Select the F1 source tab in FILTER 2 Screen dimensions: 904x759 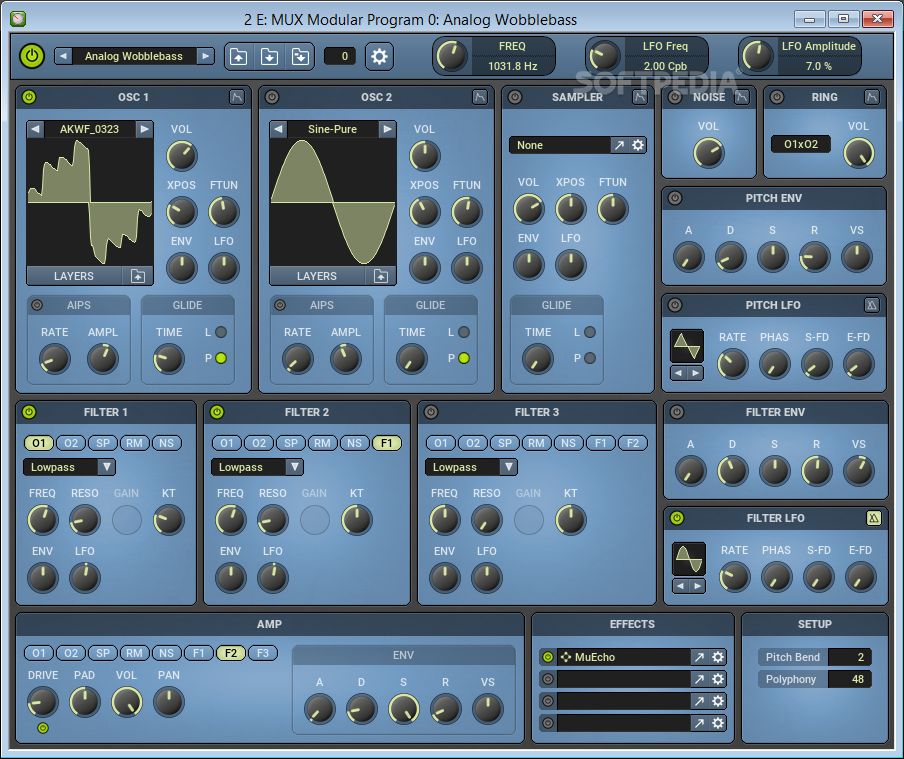coord(387,443)
